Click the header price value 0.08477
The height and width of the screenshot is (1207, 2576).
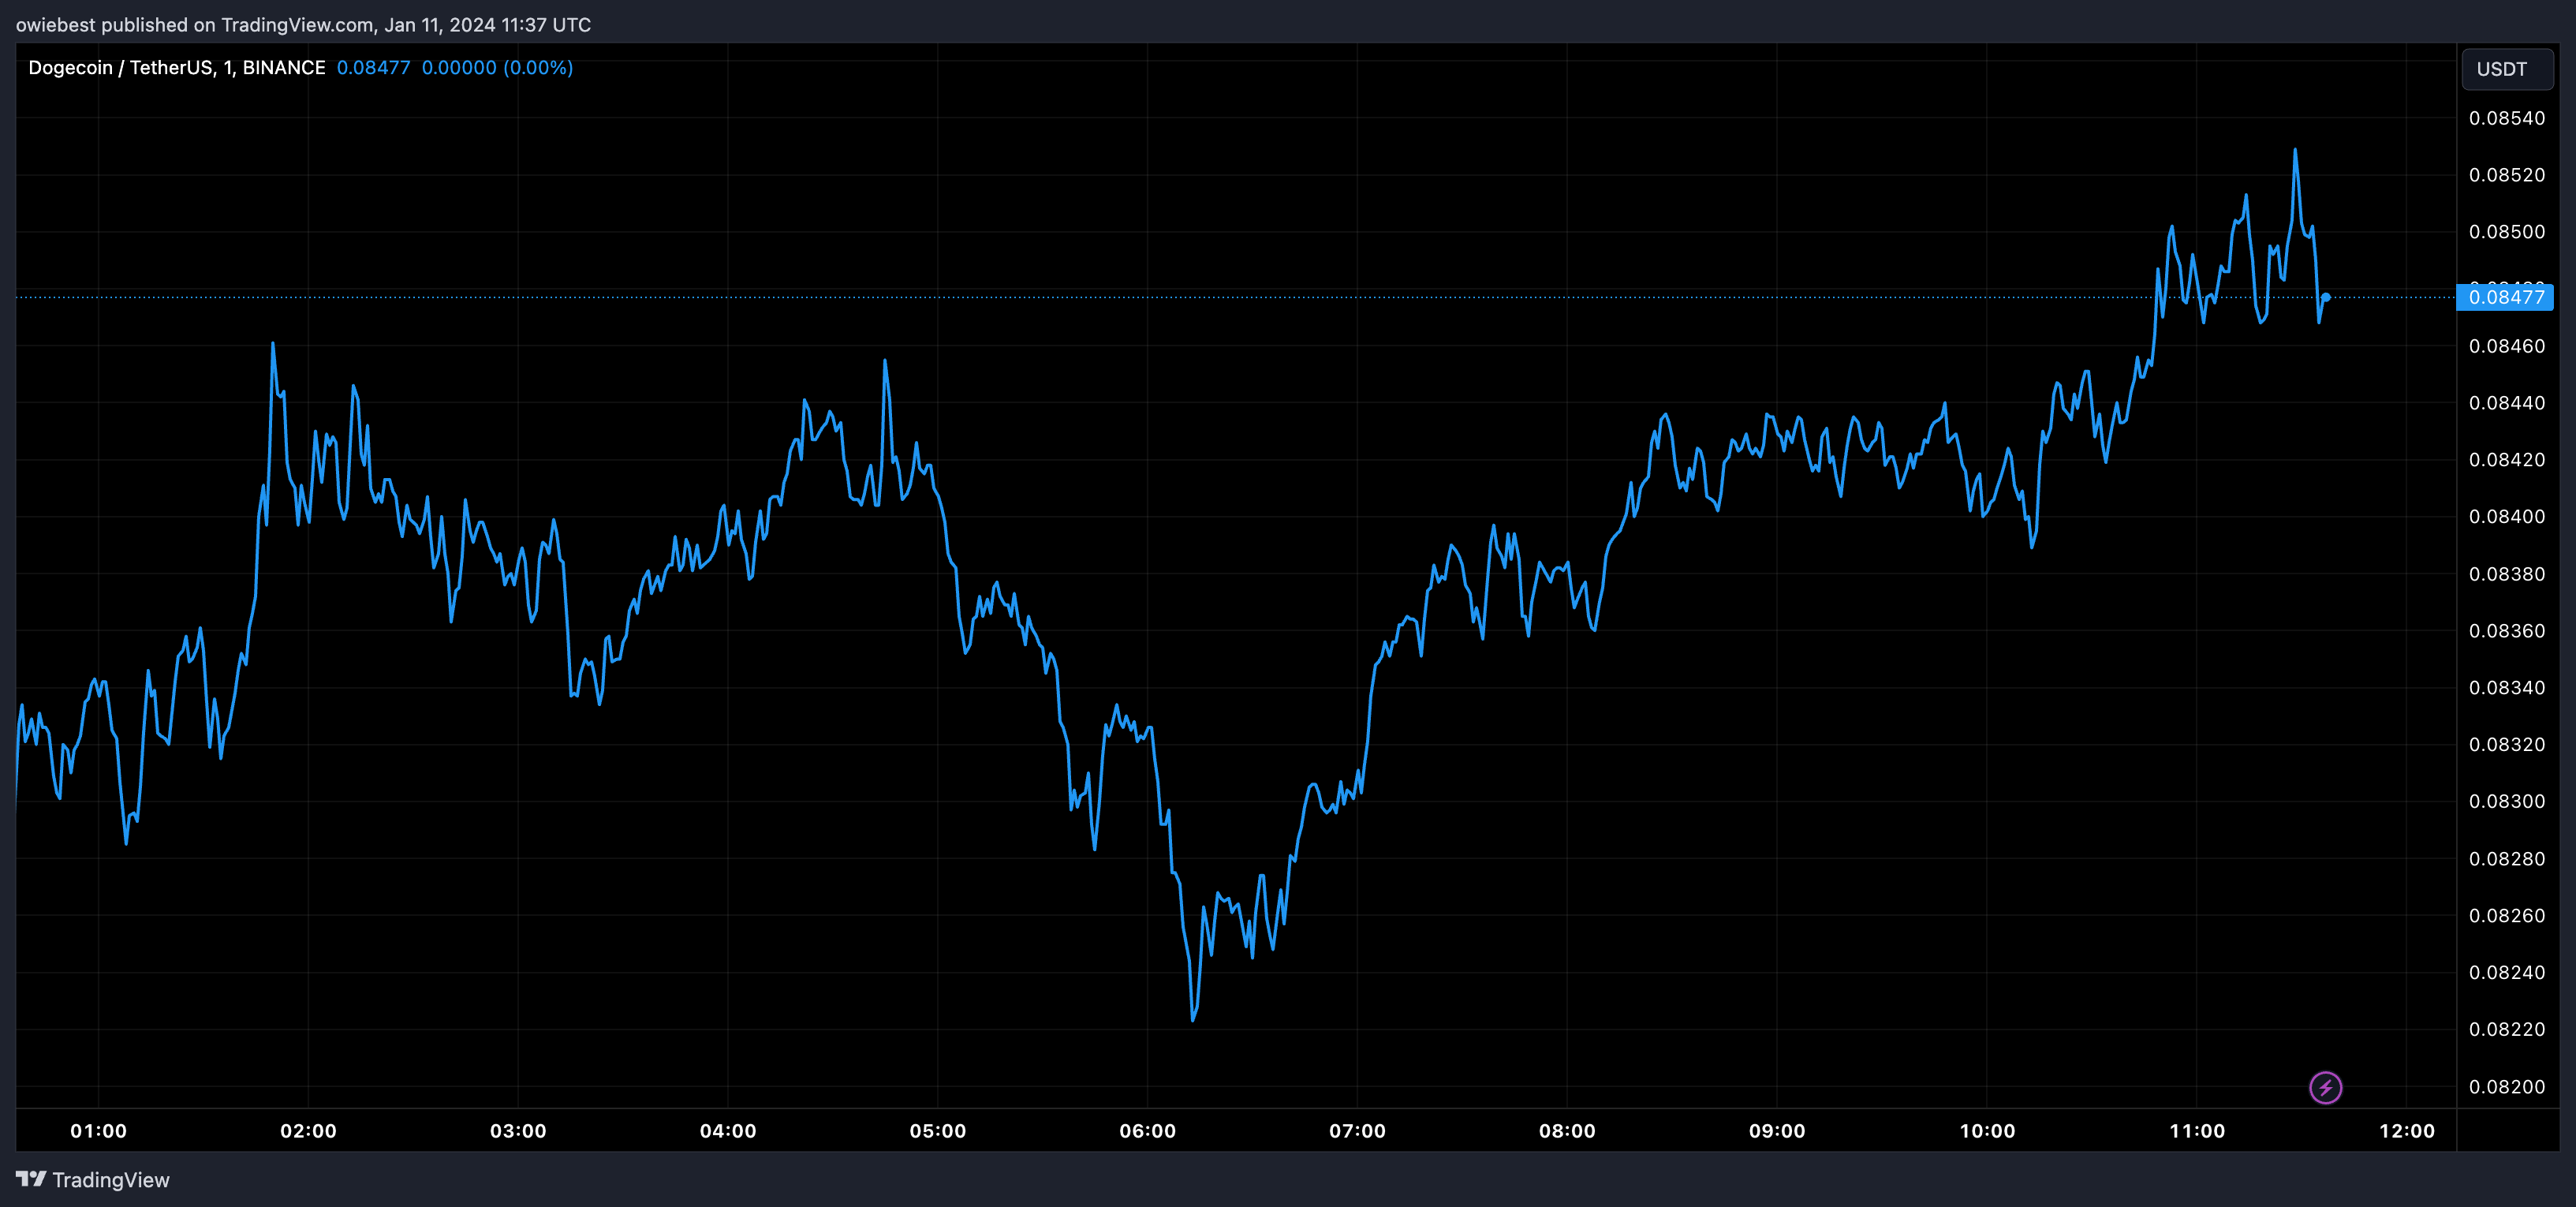point(373,67)
